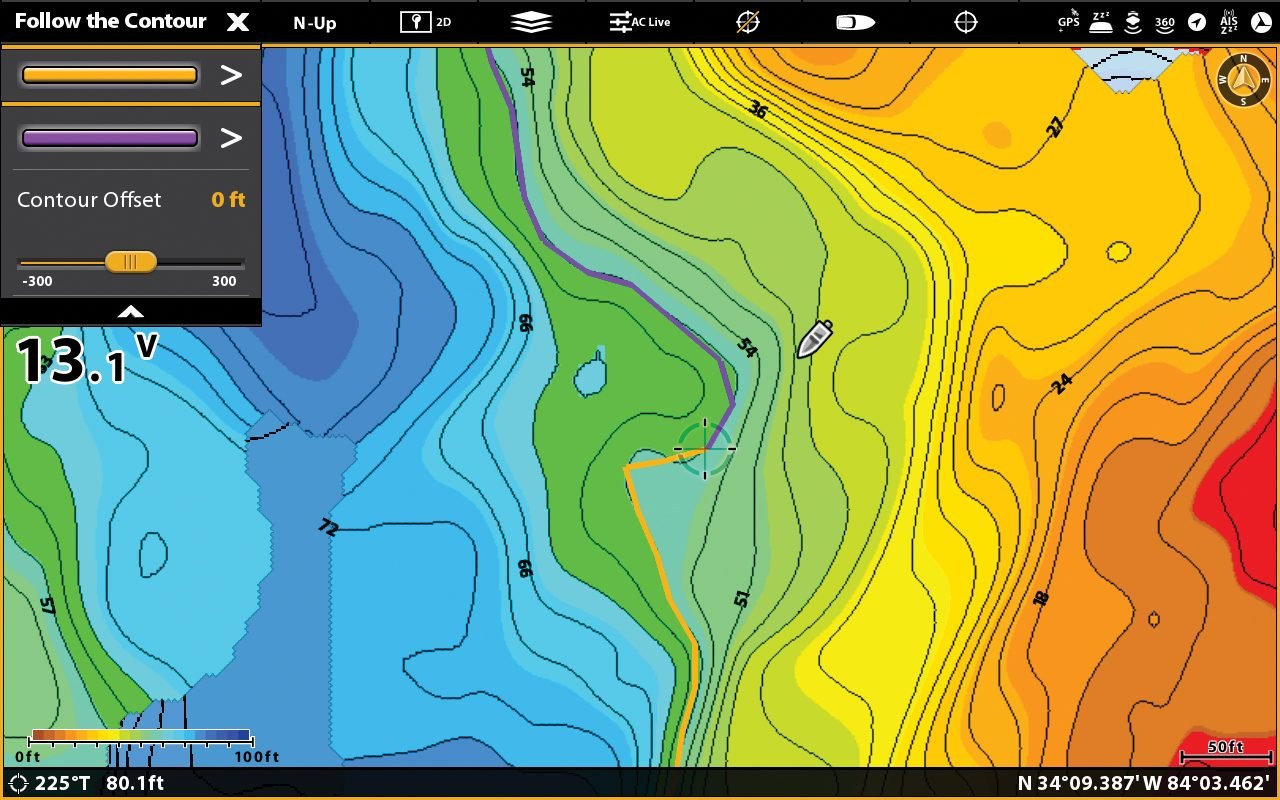Click the Contour Offset slider handle
Viewport: 1280px width, 800px height.
pyautogui.click(x=130, y=262)
